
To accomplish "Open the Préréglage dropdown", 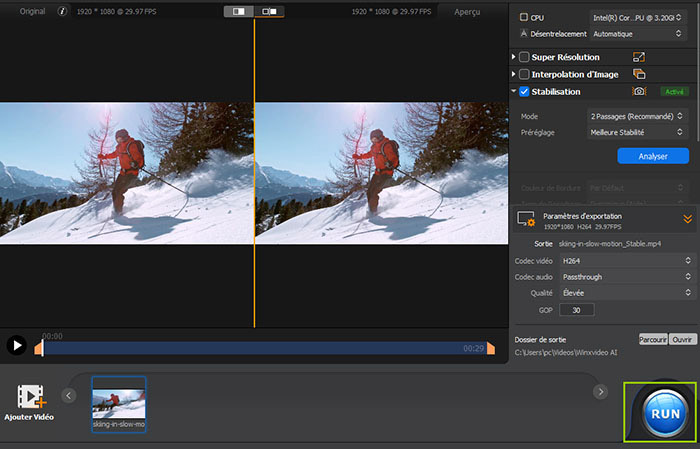I will [636, 133].
